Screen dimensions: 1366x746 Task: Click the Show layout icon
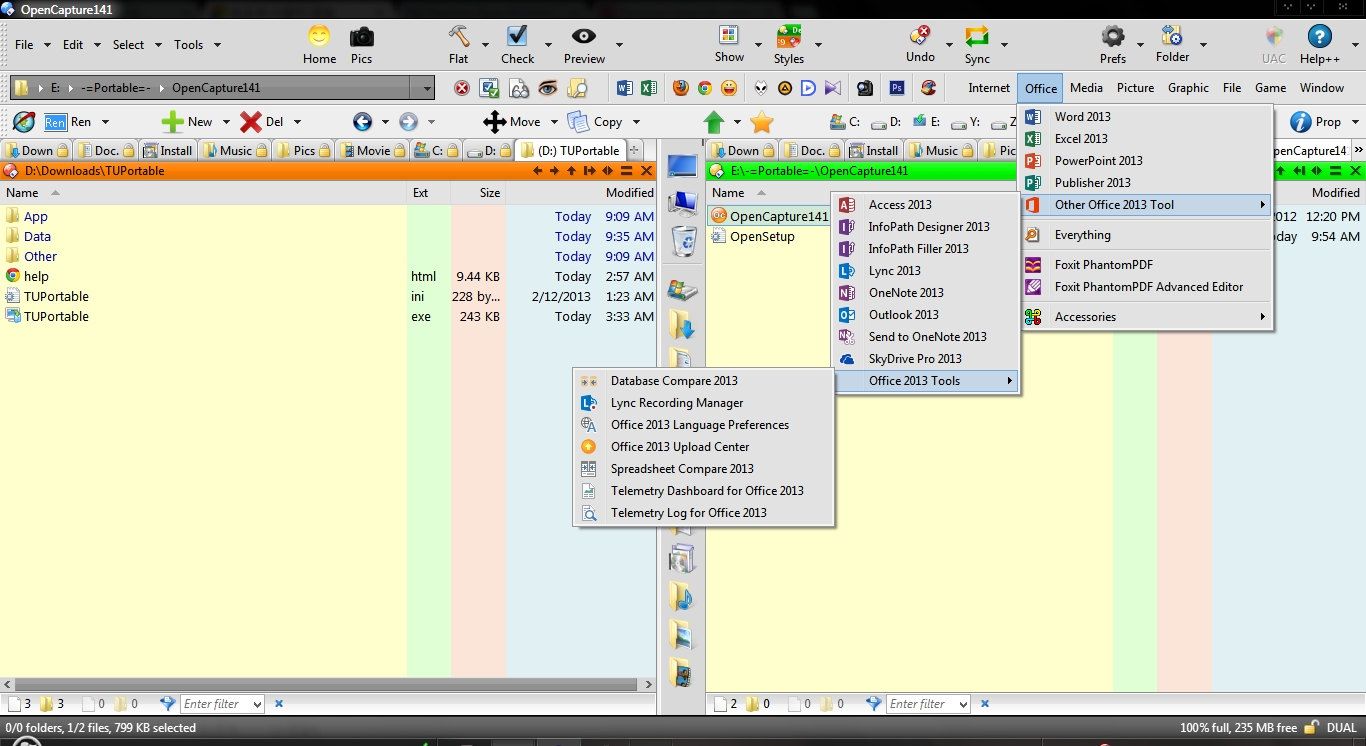pyautogui.click(x=729, y=36)
